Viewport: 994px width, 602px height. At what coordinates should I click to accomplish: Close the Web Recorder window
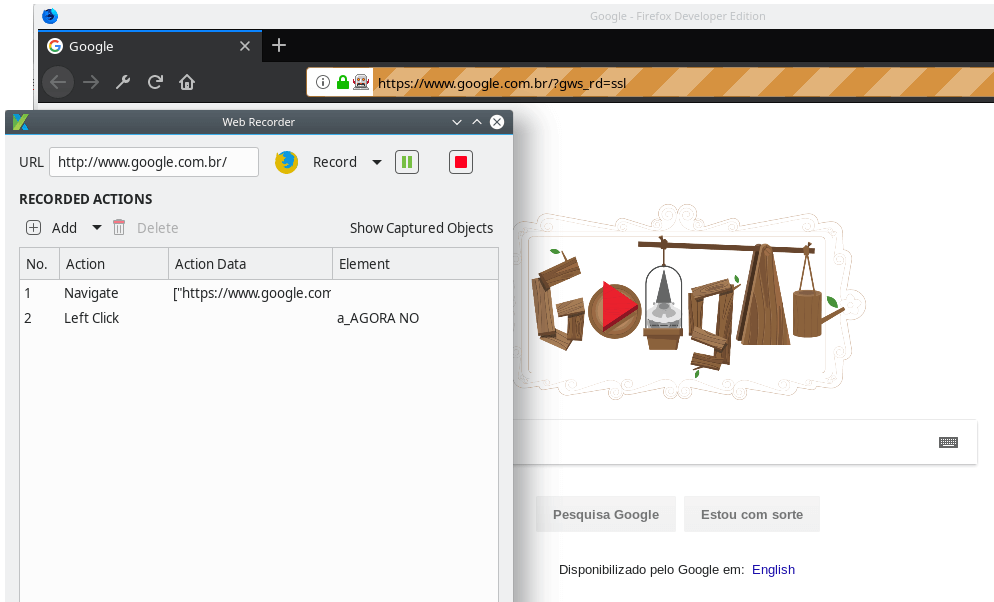click(x=497, y=122)
